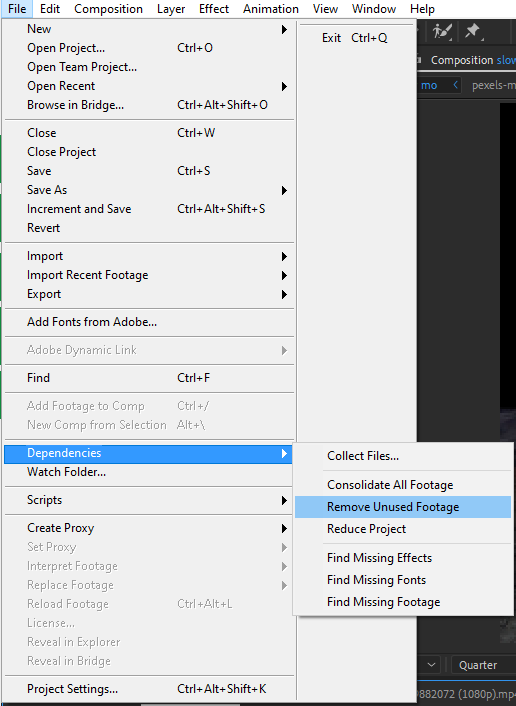Open the magnification dropdown chevron

pyautogui.click(x=431, y=665)
